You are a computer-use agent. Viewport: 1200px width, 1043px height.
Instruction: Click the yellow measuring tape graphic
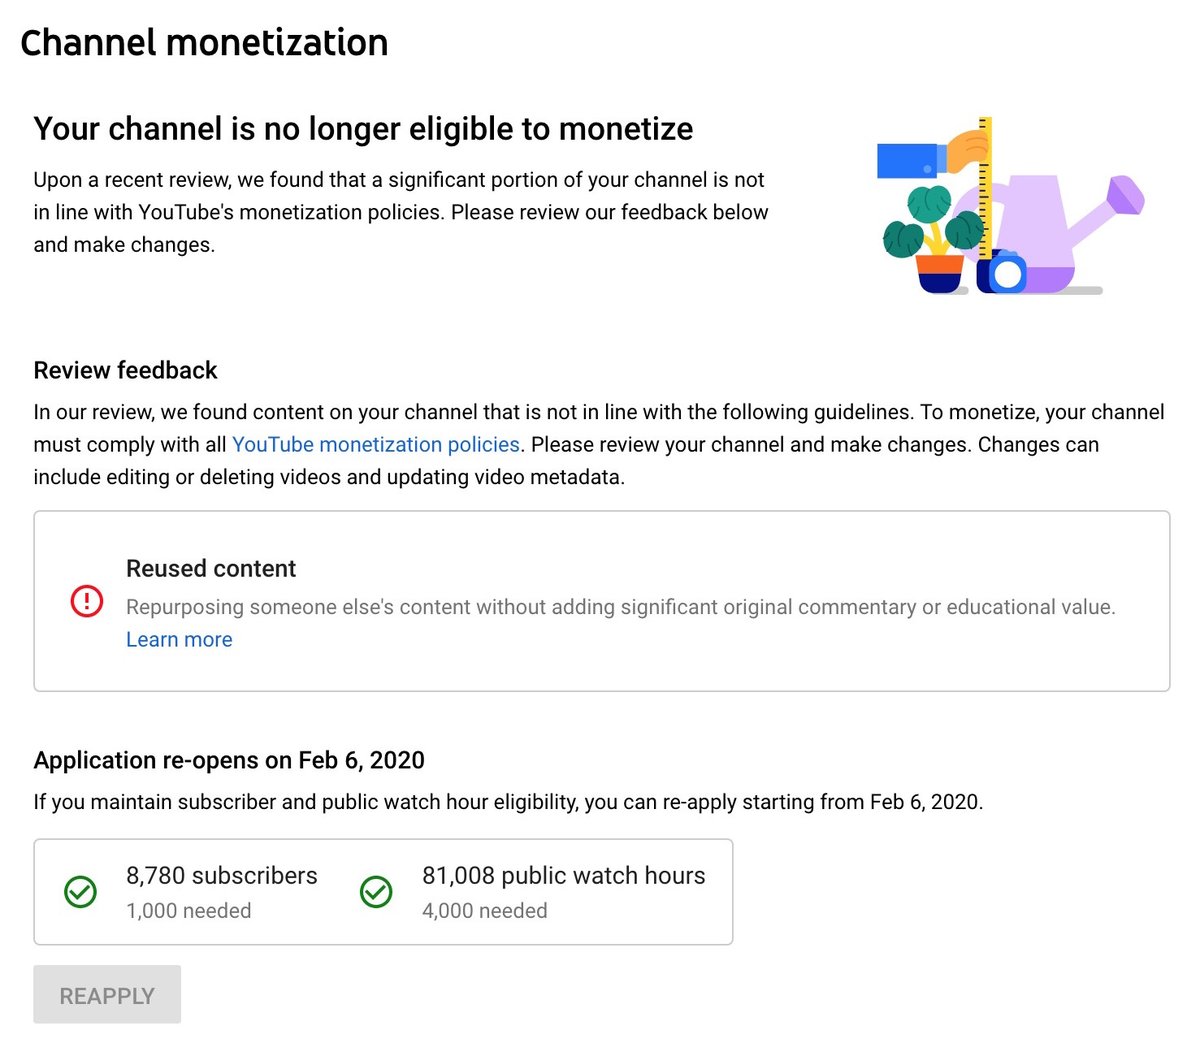click(984, 188)
